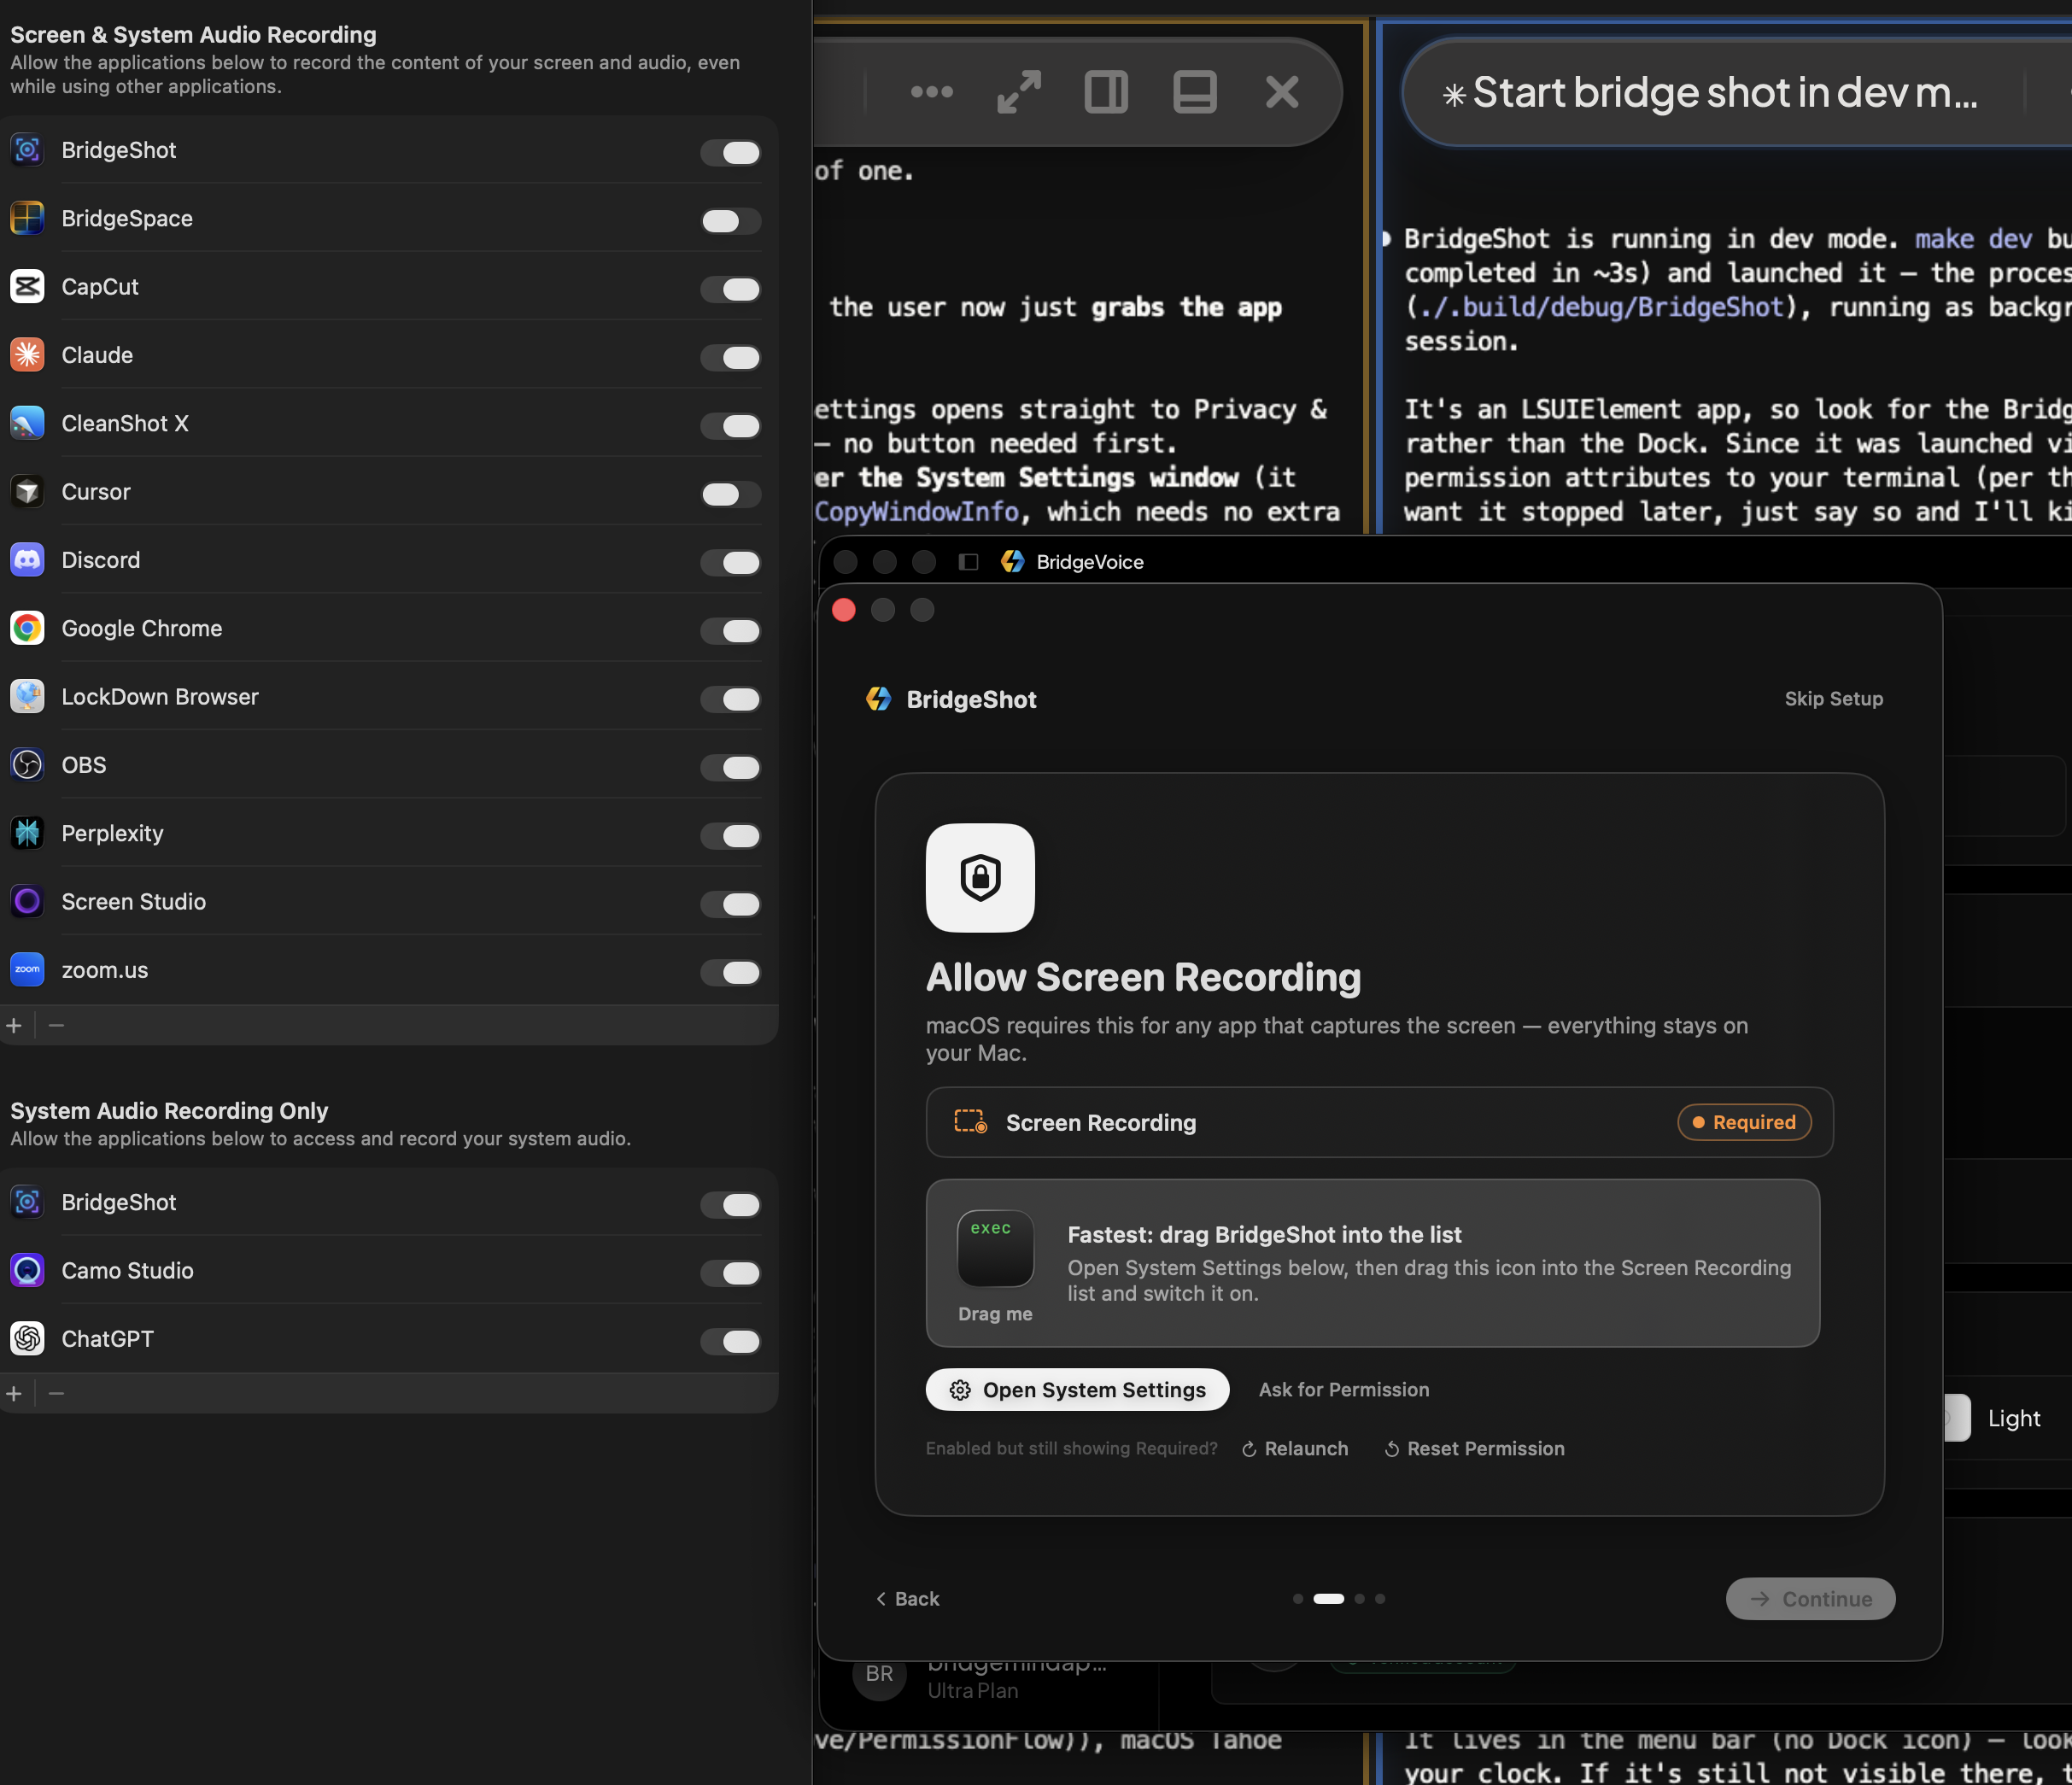Click Skip Setup
Viewport: 2072px width, 1785px height.
1834,699
